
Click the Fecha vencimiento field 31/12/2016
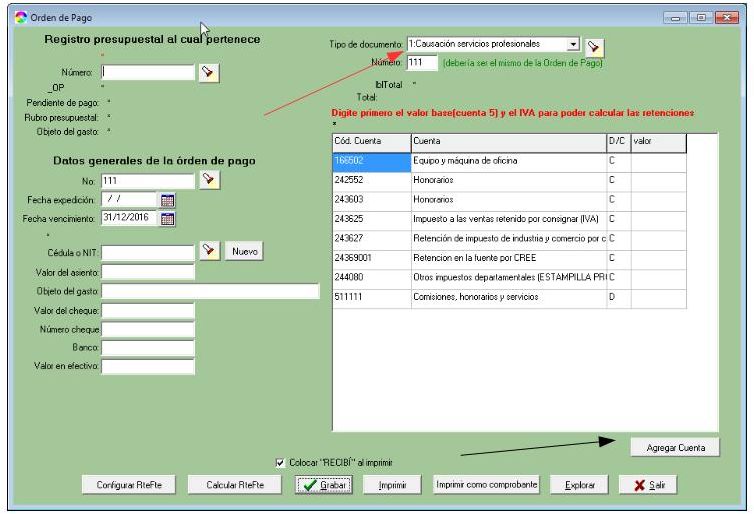click(x=129, y=217)
